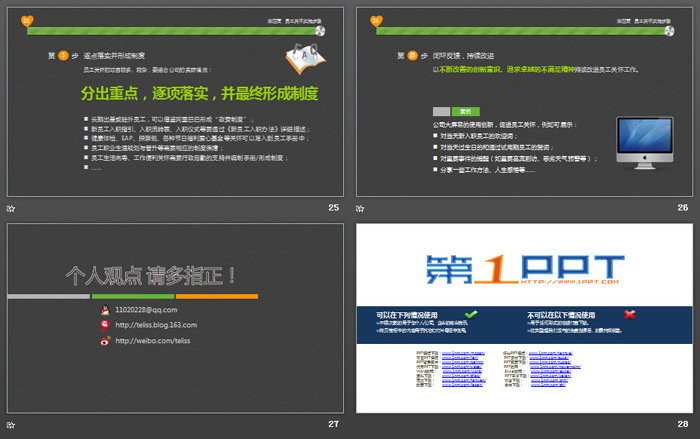Click the open book FAQ icon on slide 25
The height and width of the screenshot is (439, 700).
pyautogui.click(x=306, y=58)
